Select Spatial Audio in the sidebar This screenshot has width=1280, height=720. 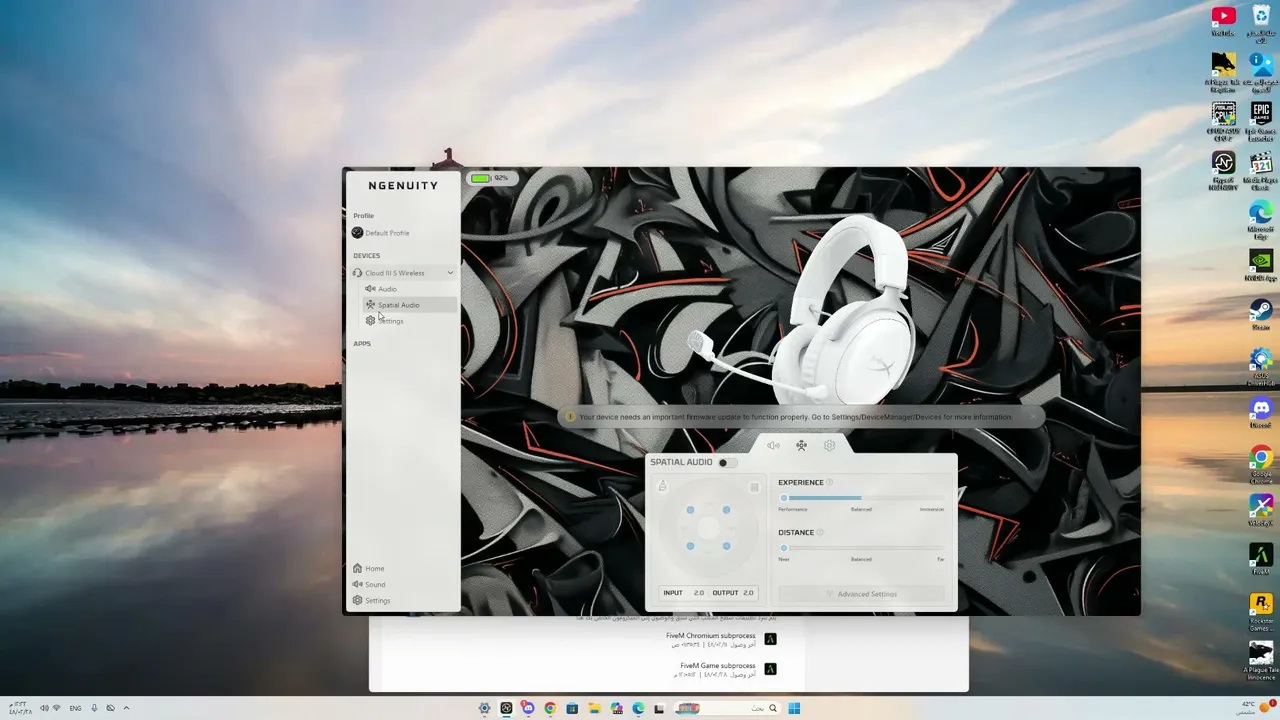point(410,305)
